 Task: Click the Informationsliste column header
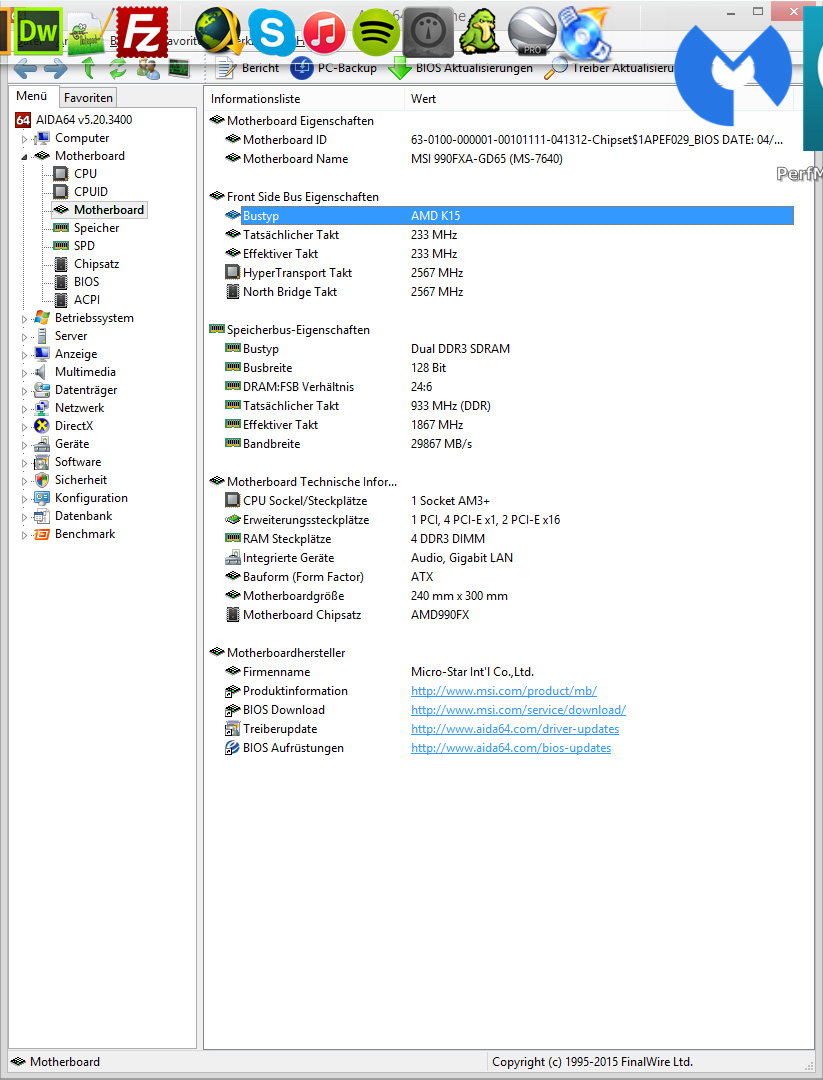click(x=304, y=98)
